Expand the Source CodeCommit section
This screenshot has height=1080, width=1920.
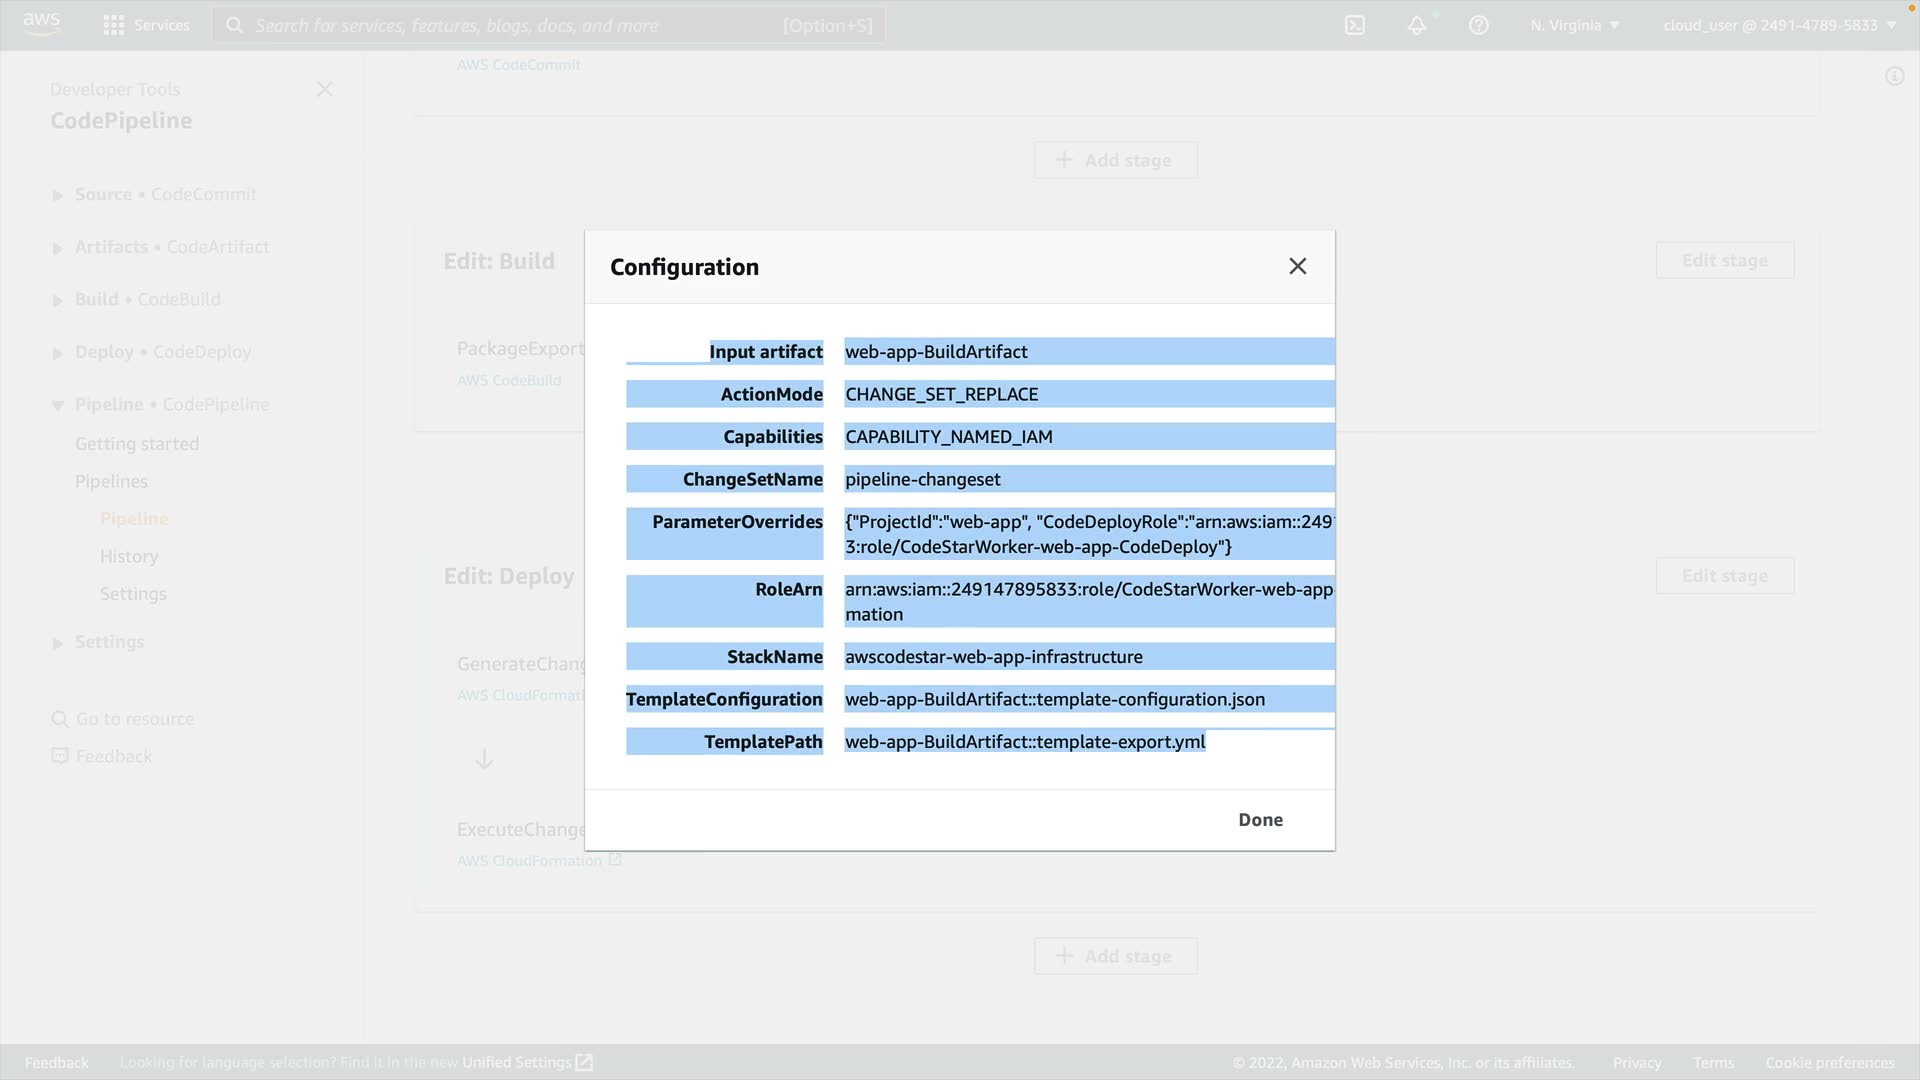[x=58, y=195]
